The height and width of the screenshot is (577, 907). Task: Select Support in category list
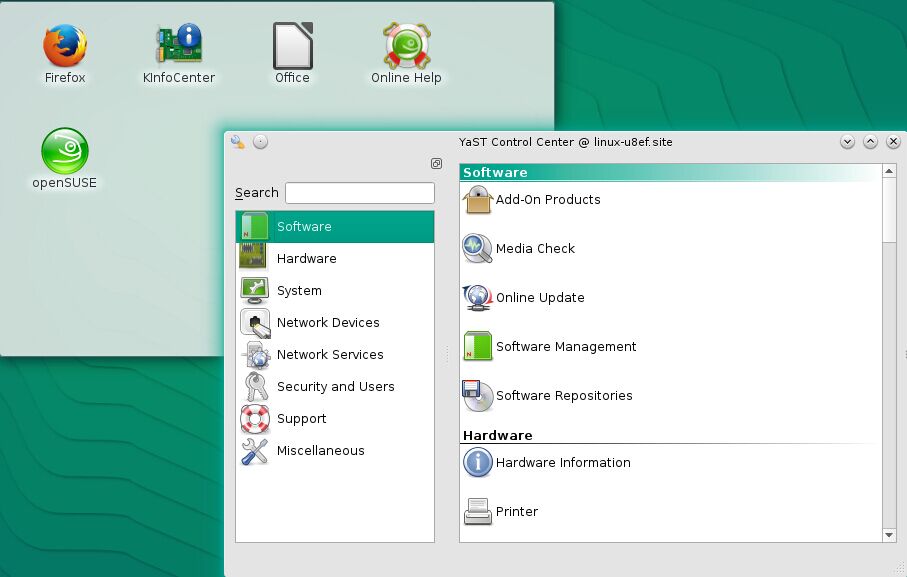tap(301, 419)
